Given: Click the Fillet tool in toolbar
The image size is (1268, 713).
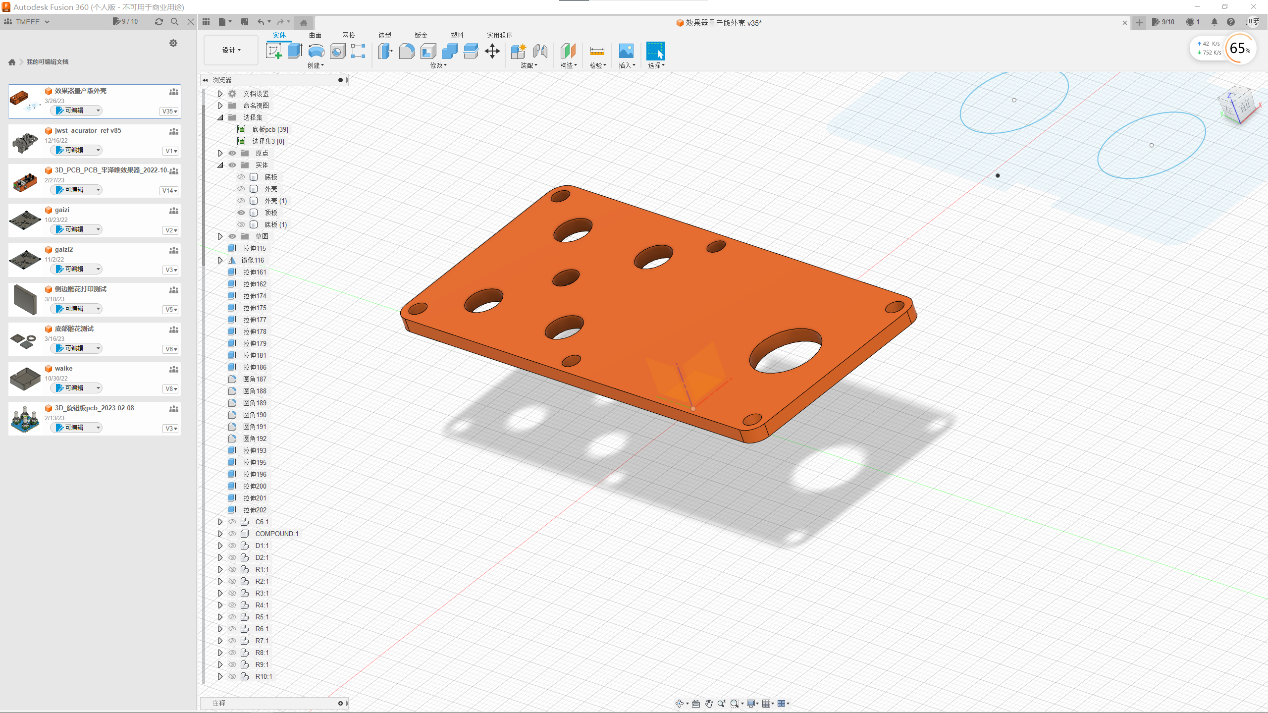Looking at the screenshot, I should pyautogui.click(x=406, y=51).
